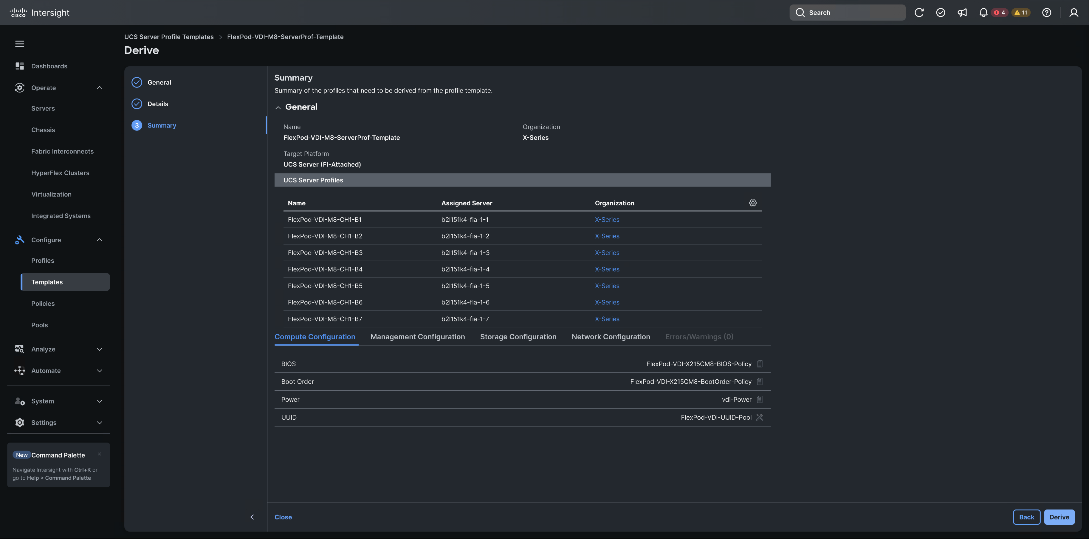Open Chassis in sidebar
The height and width of the screenshot is (539, 1089).
(43, 130)
